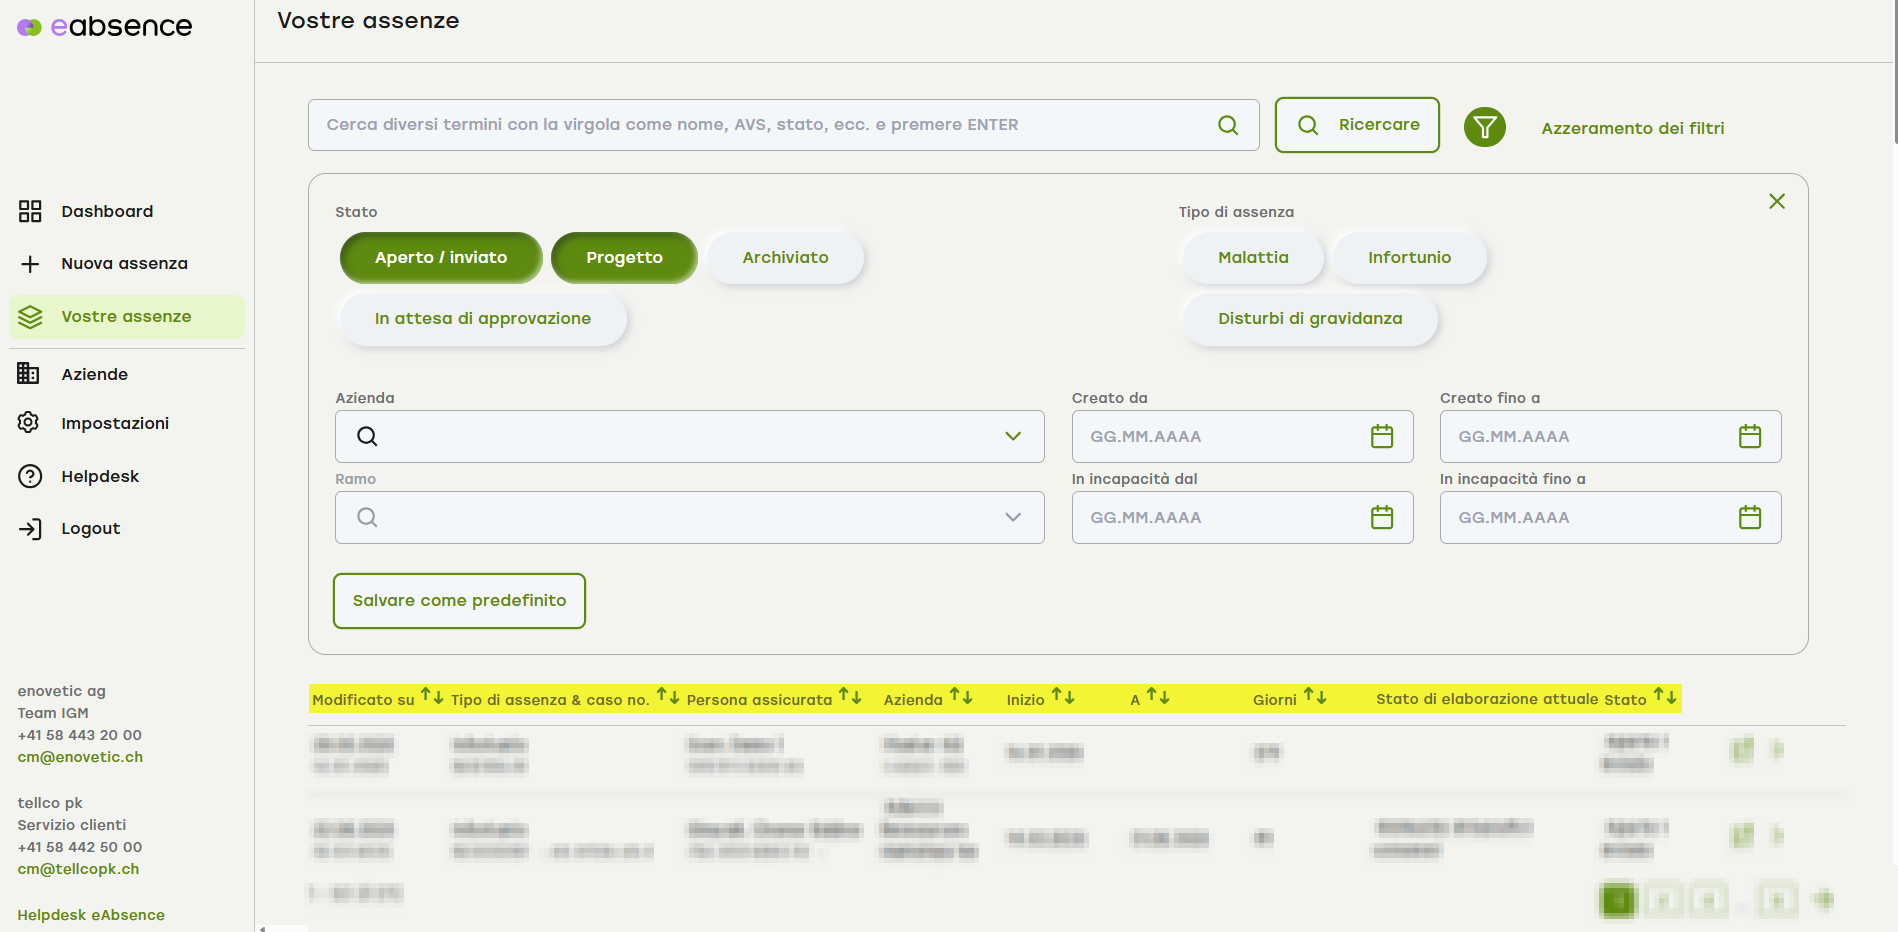
Task: Expand the Ramo dropdown
Action: (x=1012, y=517)
